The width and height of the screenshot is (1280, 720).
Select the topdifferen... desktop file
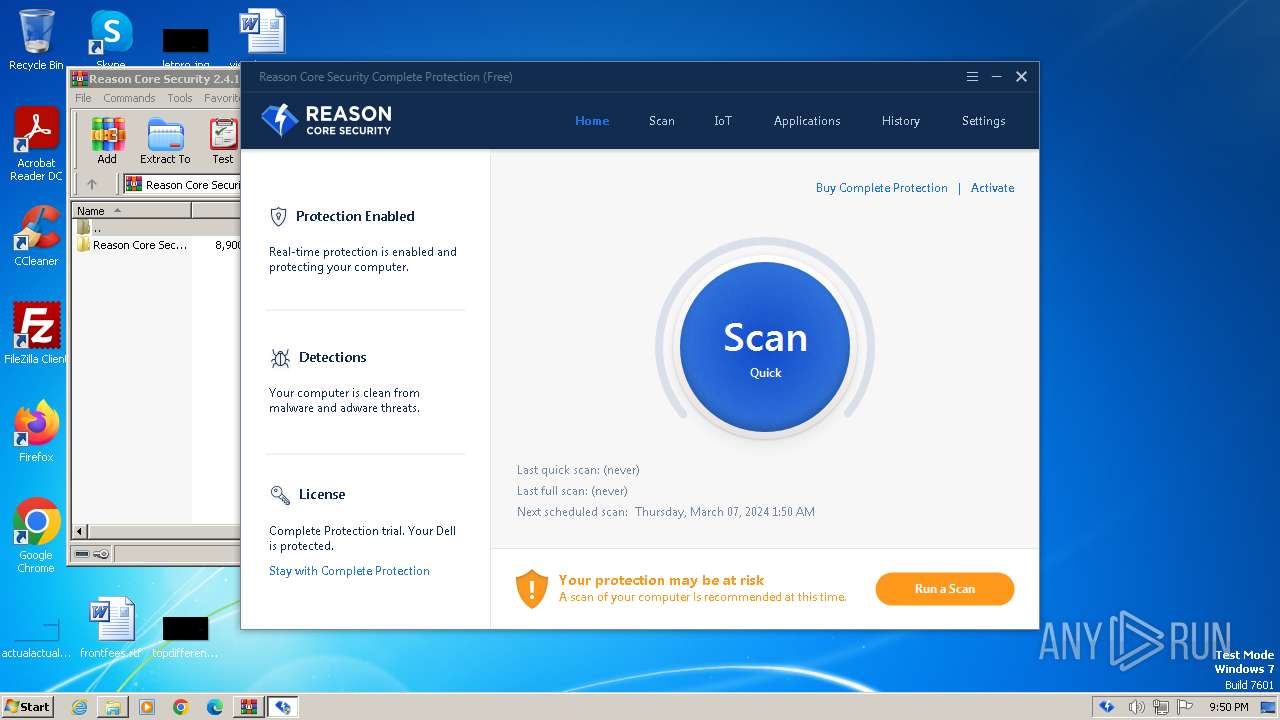tap(185, 636)
